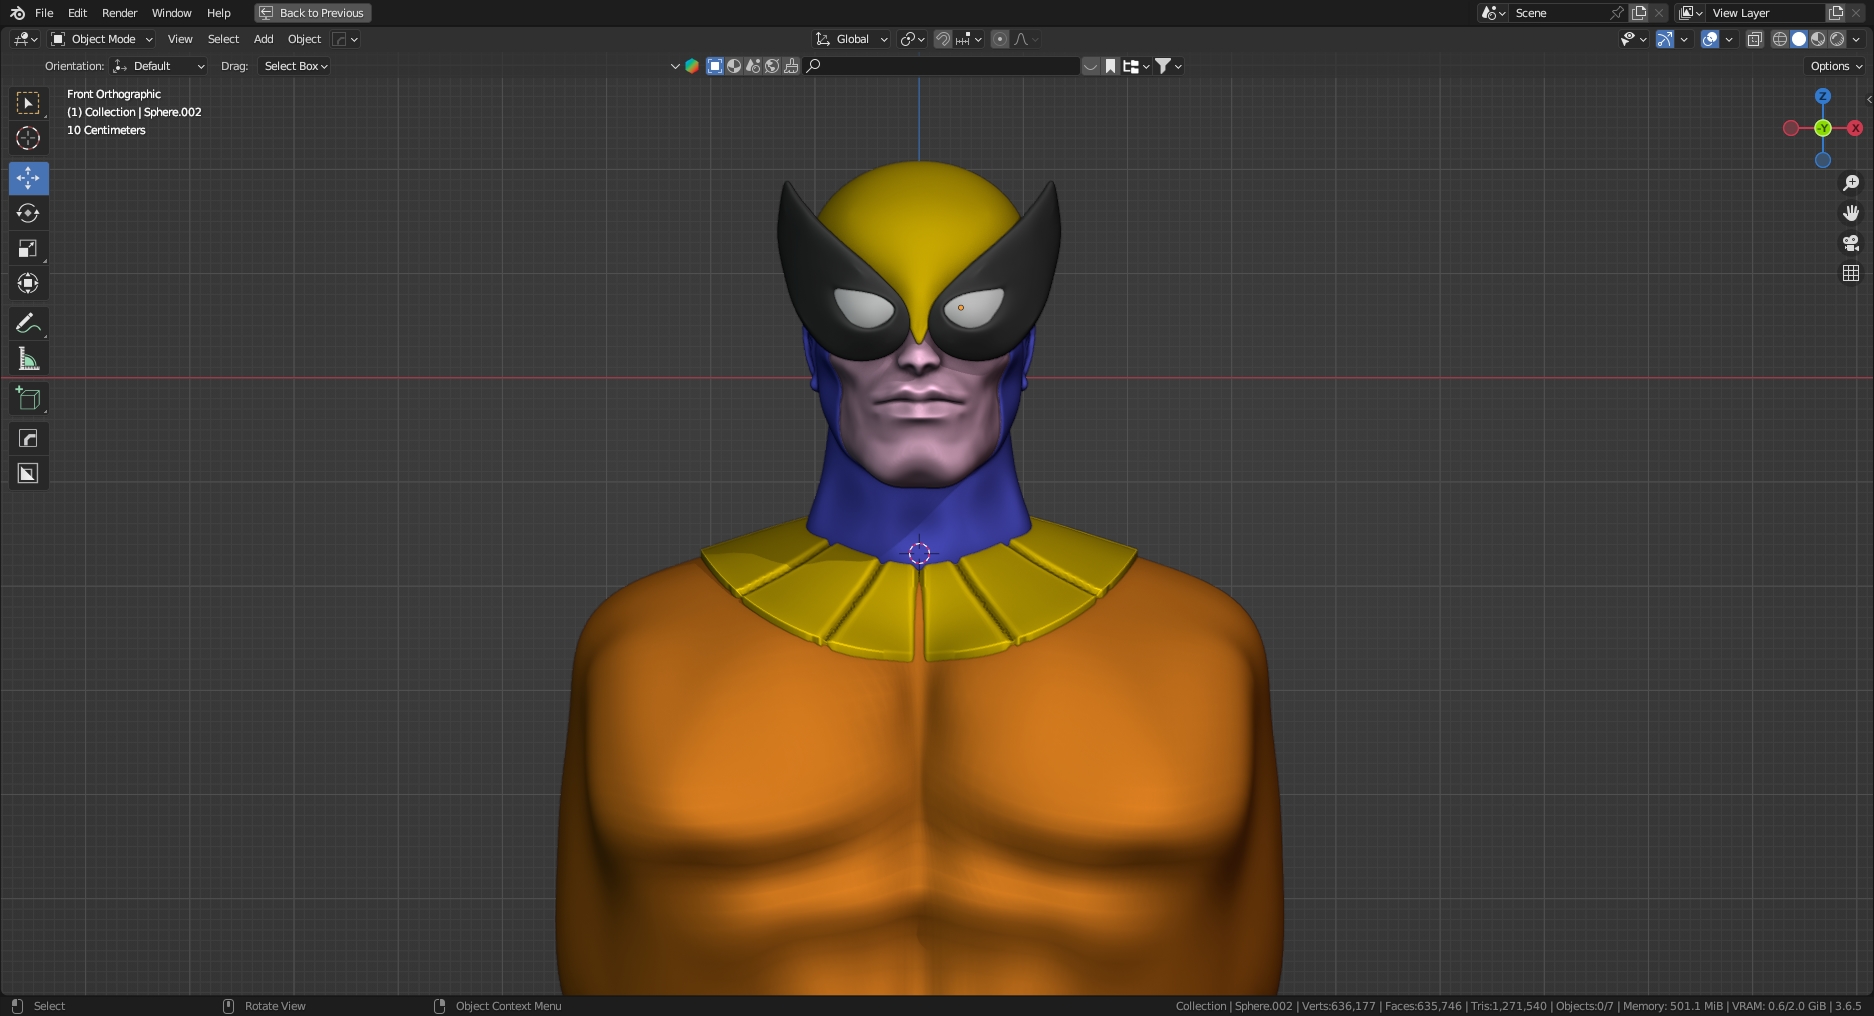
Task: Activate the 3D Cursor tool
Action: [x=28, y=138]
